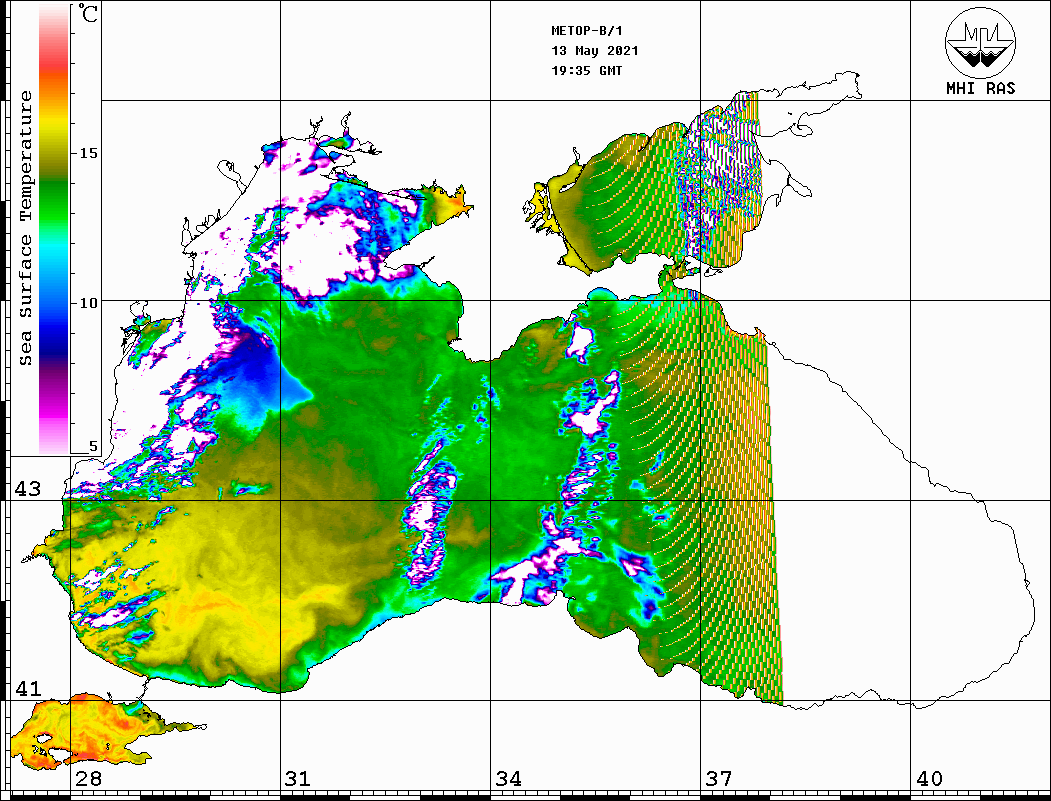The width and height of the screenshot is (1051, 801).
Task: Click the latitude label 41
Action: pos(27,688)
